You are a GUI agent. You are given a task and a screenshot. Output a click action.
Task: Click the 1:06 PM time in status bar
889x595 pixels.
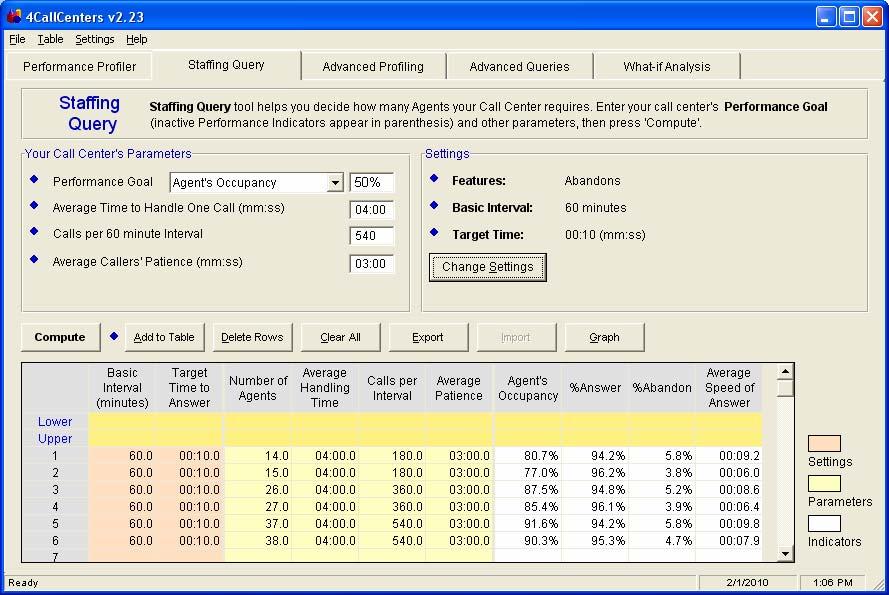832,583
